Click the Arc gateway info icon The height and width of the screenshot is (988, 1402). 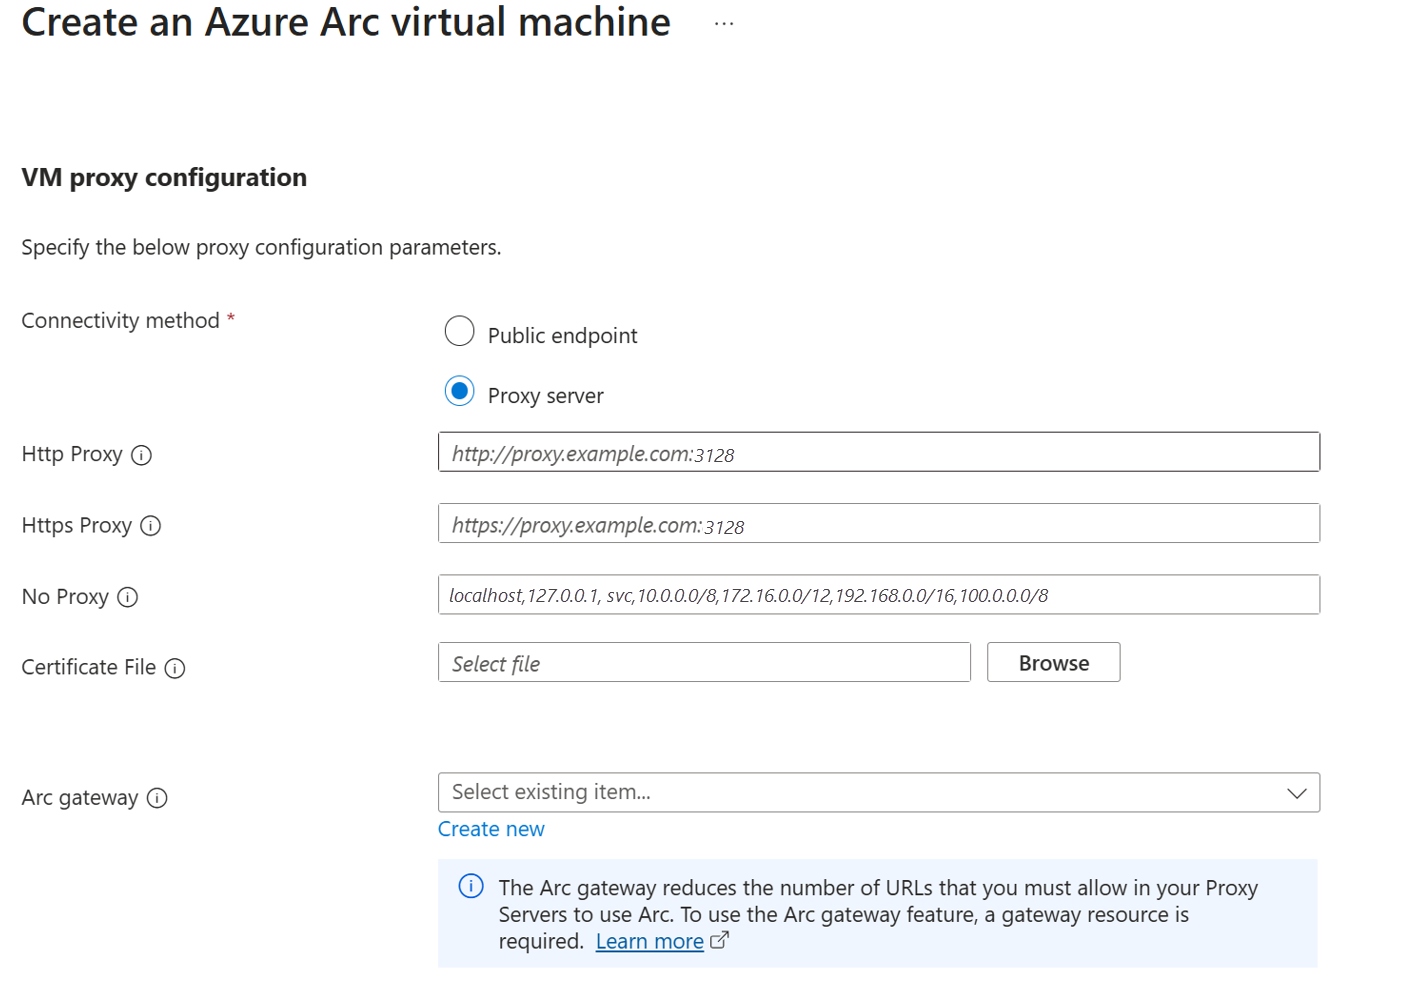pyautogui.click(x=157, y=798)
